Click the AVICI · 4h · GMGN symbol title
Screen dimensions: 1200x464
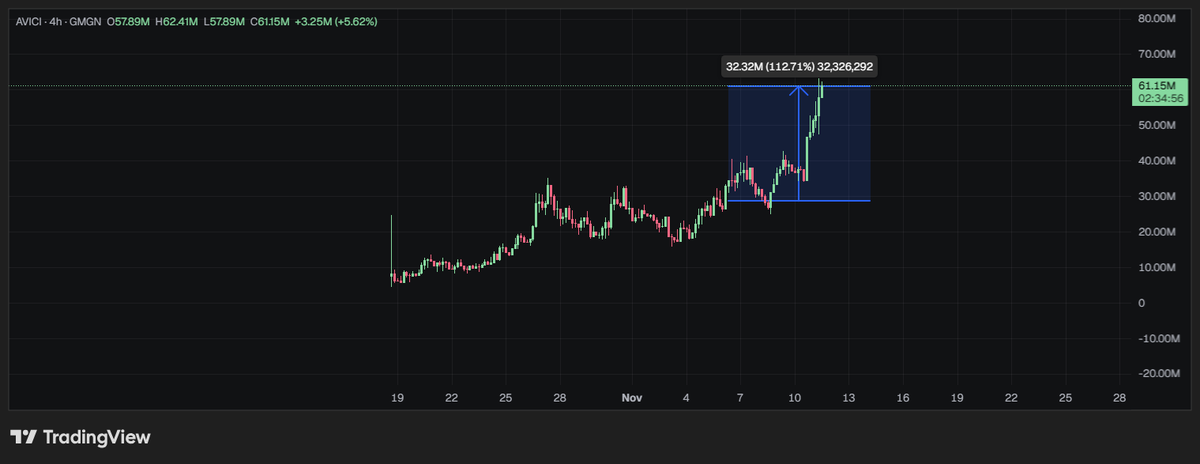click(x=60, y=21)
